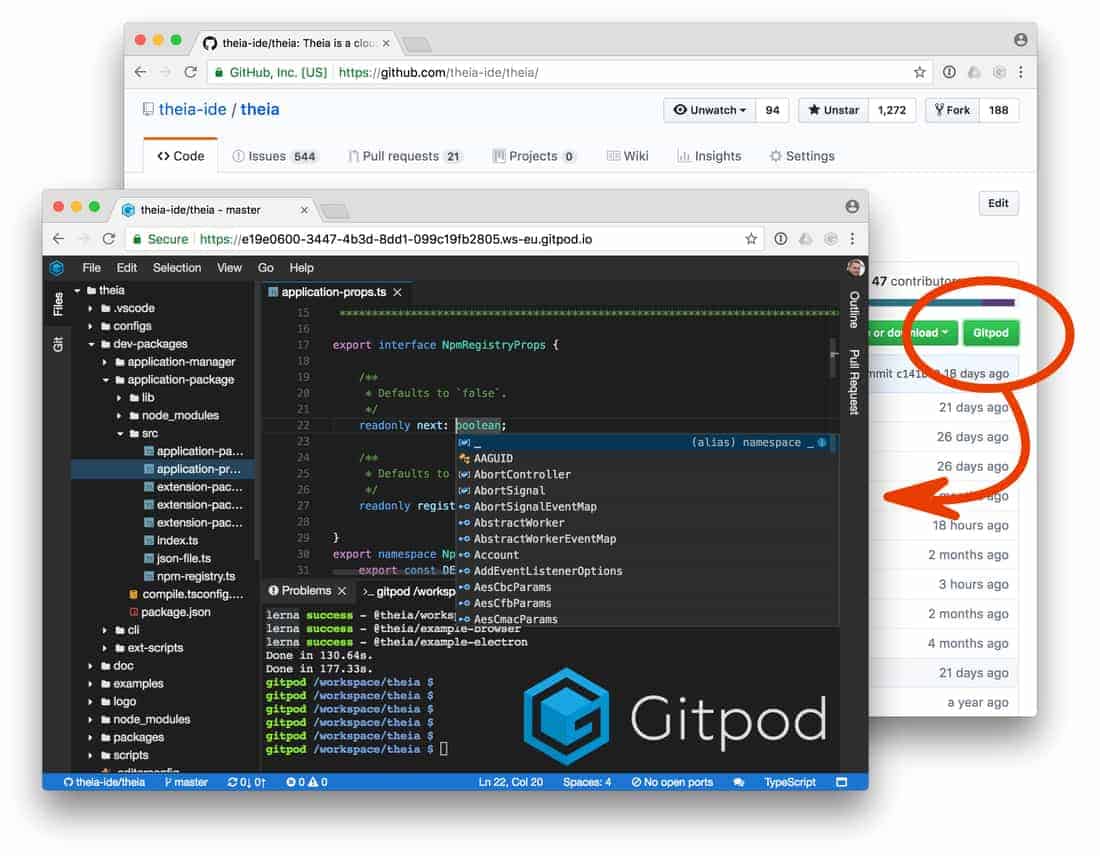Screen dimensions: 1100x856
Task: Expand the examples folder
Action: coord(90,684)
